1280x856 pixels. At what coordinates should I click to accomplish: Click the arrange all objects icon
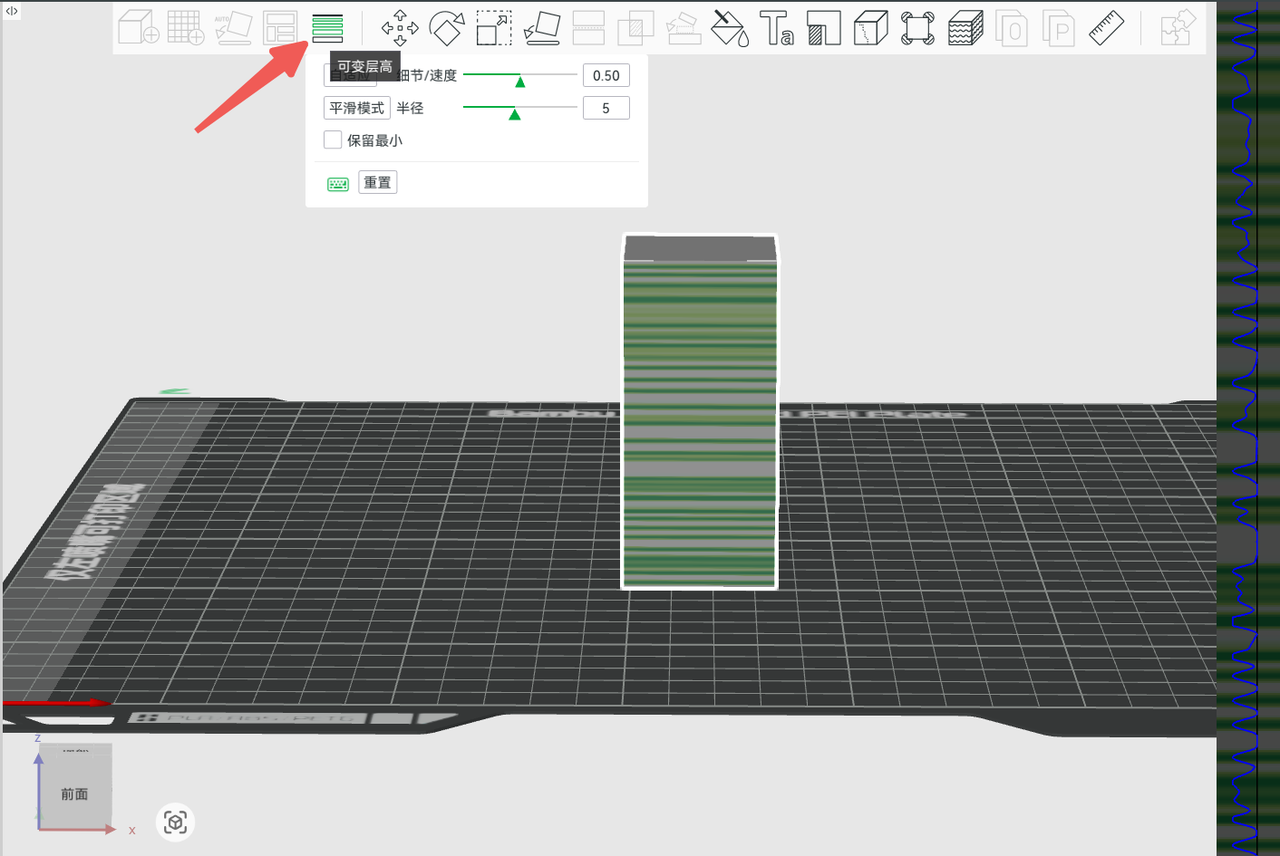pos(280,27)
